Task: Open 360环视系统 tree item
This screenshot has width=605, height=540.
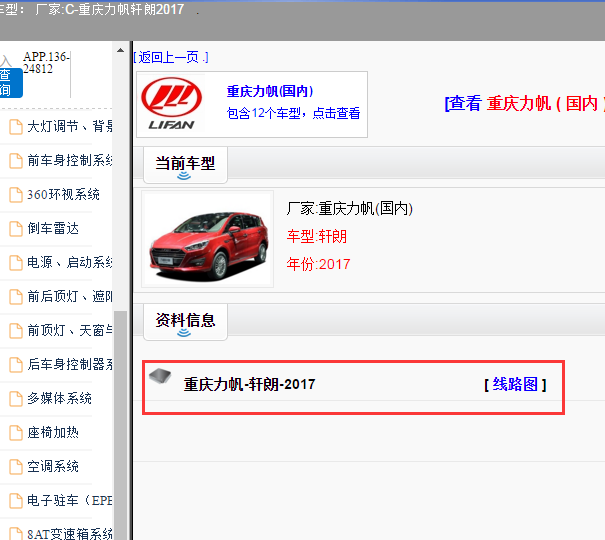Action: 63,194
